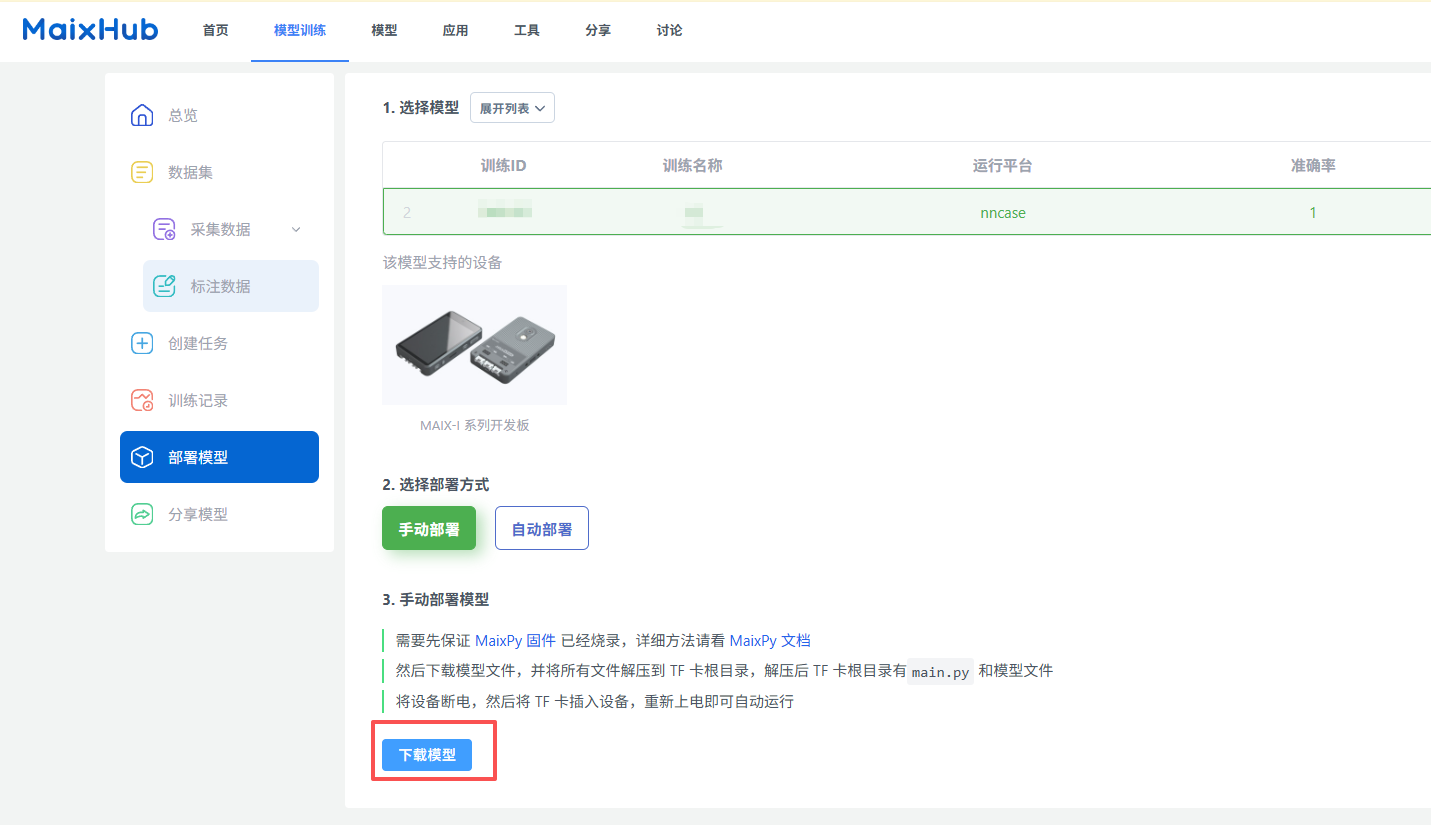Viewport: 1431px width, 825px height.
Task: Go to the 首页 navigation tab
Action: coord(215,31)
